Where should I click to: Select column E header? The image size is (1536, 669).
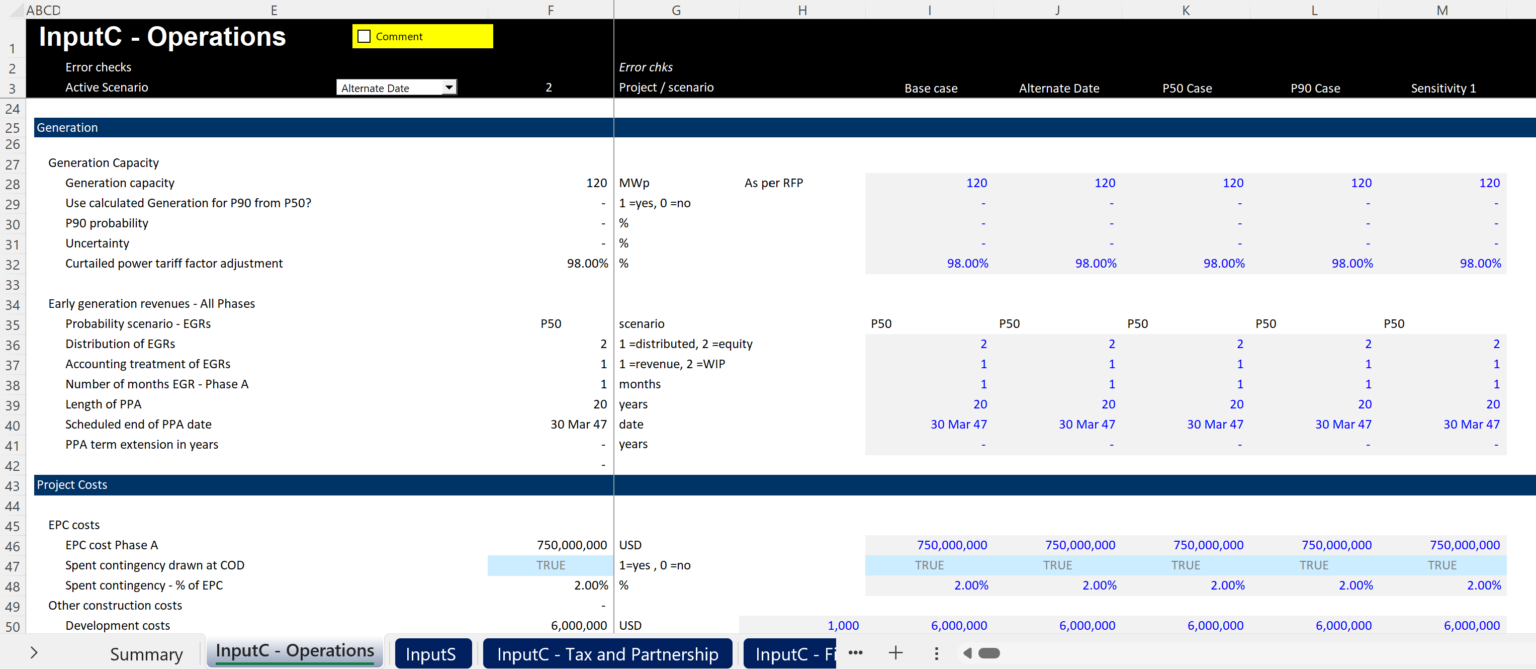(274, 10)
